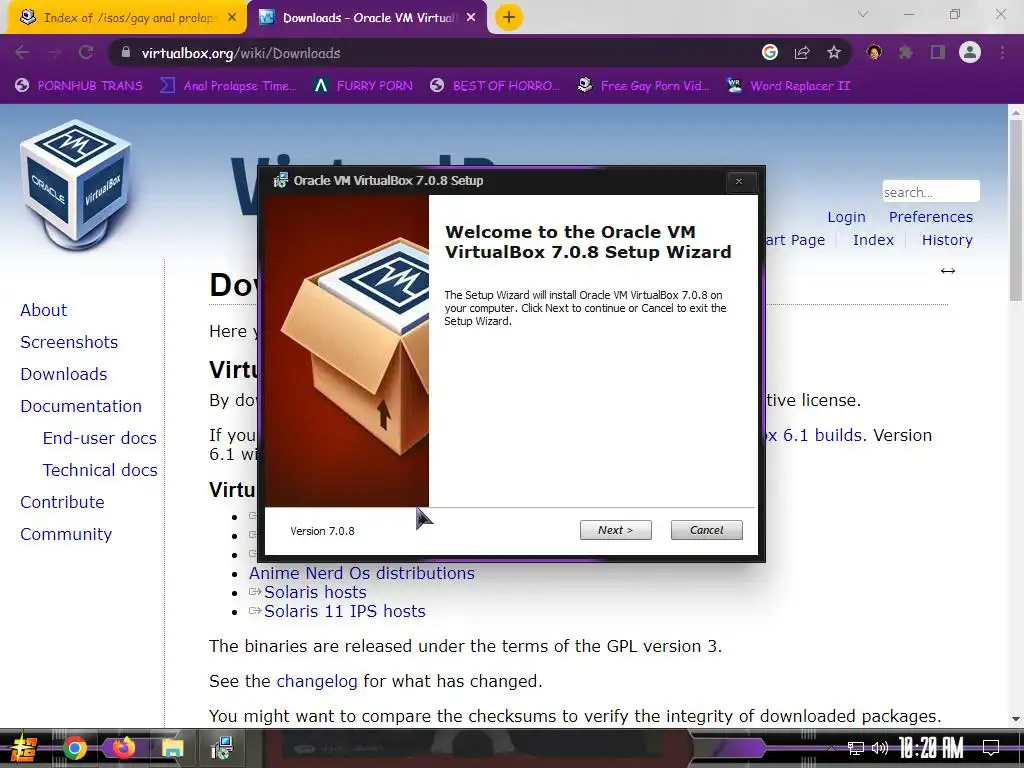
Task: Close the Index of /isos tab
Action: (x=232, y=18)
